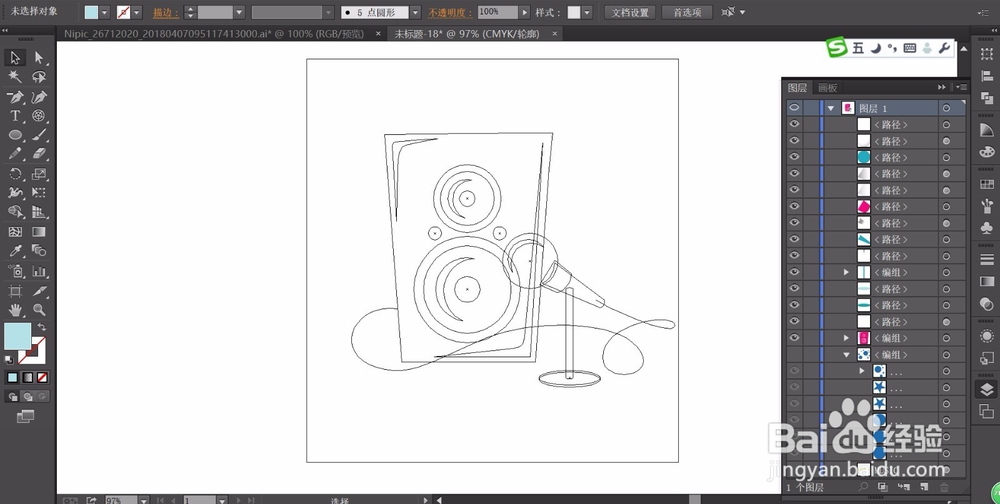Click target circle of 图层 1
This screenshot has width=1000, height=504.
pos(946,108)
